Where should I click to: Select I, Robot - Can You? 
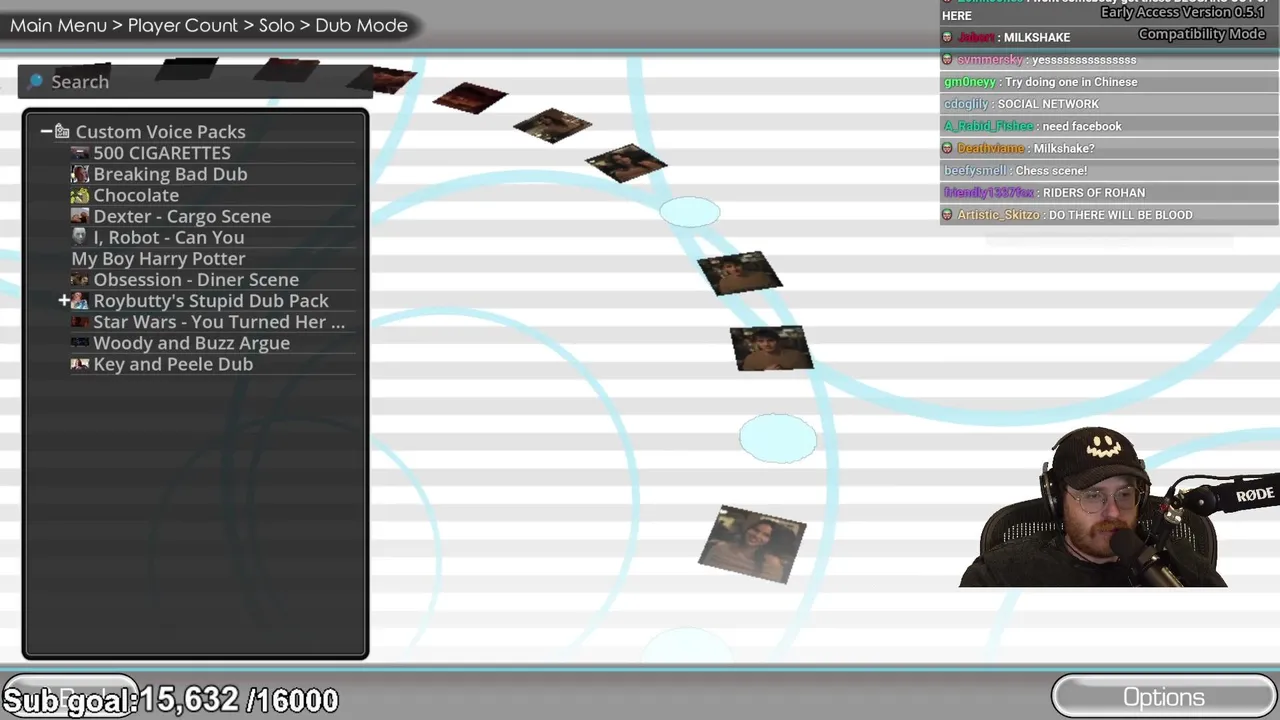169,237
